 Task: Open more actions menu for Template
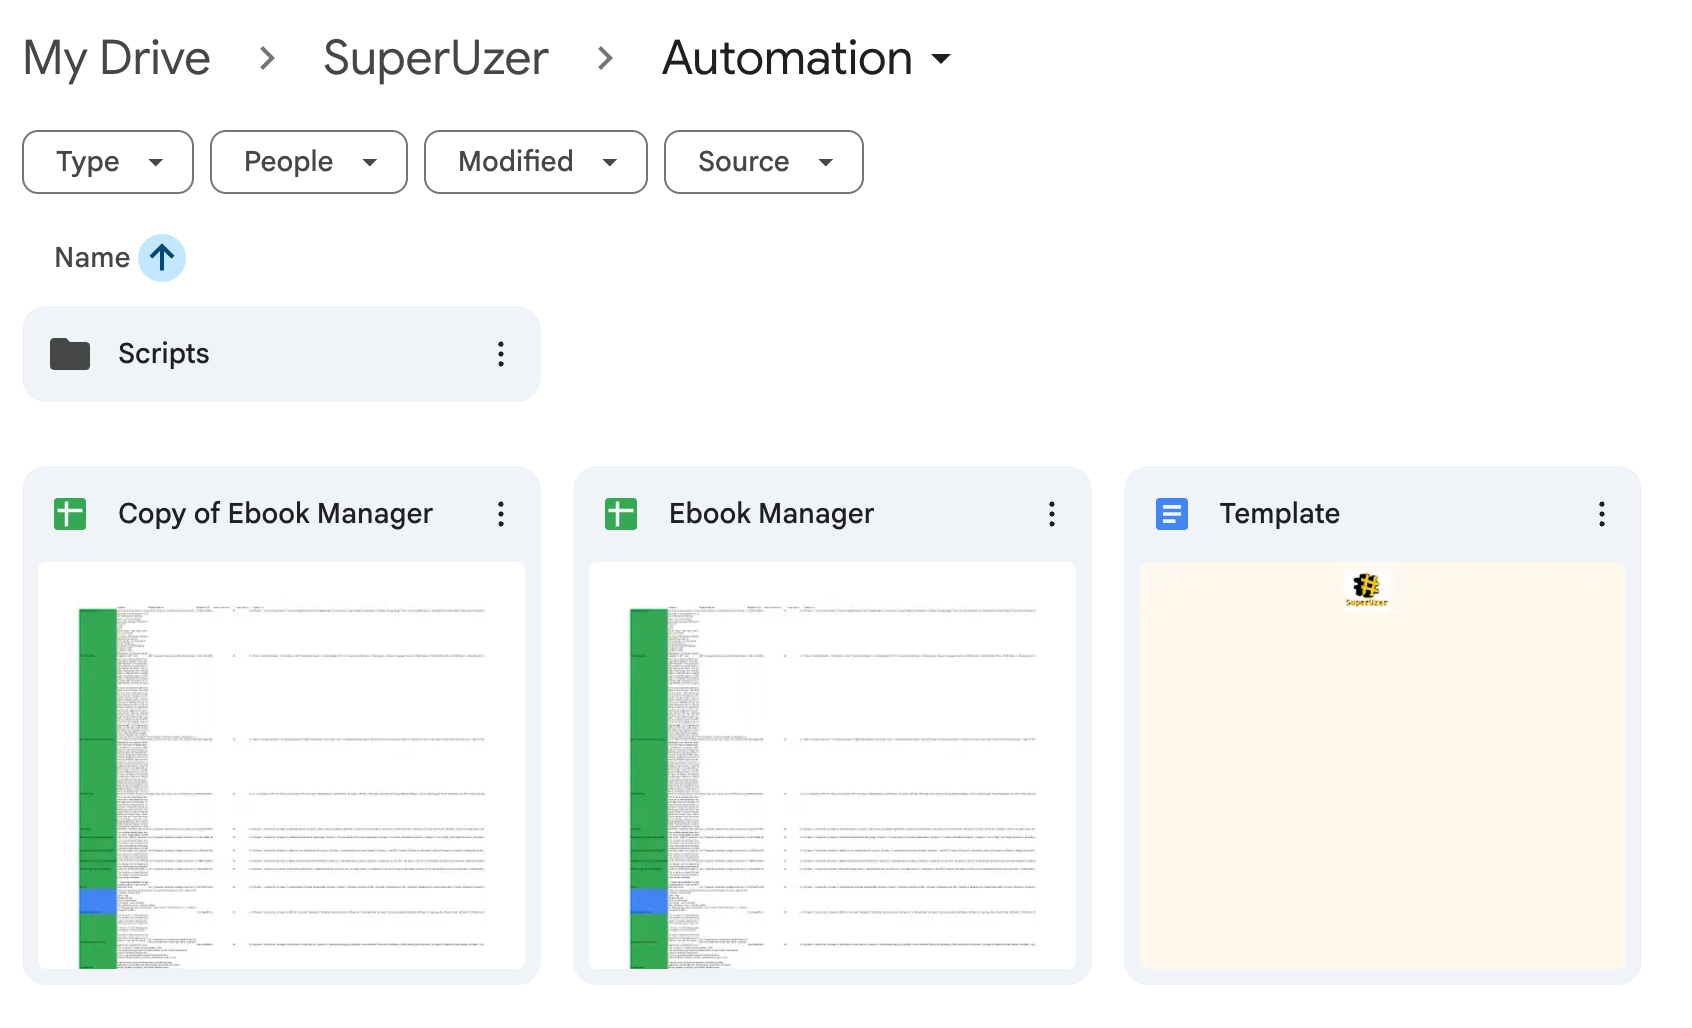1601,514
